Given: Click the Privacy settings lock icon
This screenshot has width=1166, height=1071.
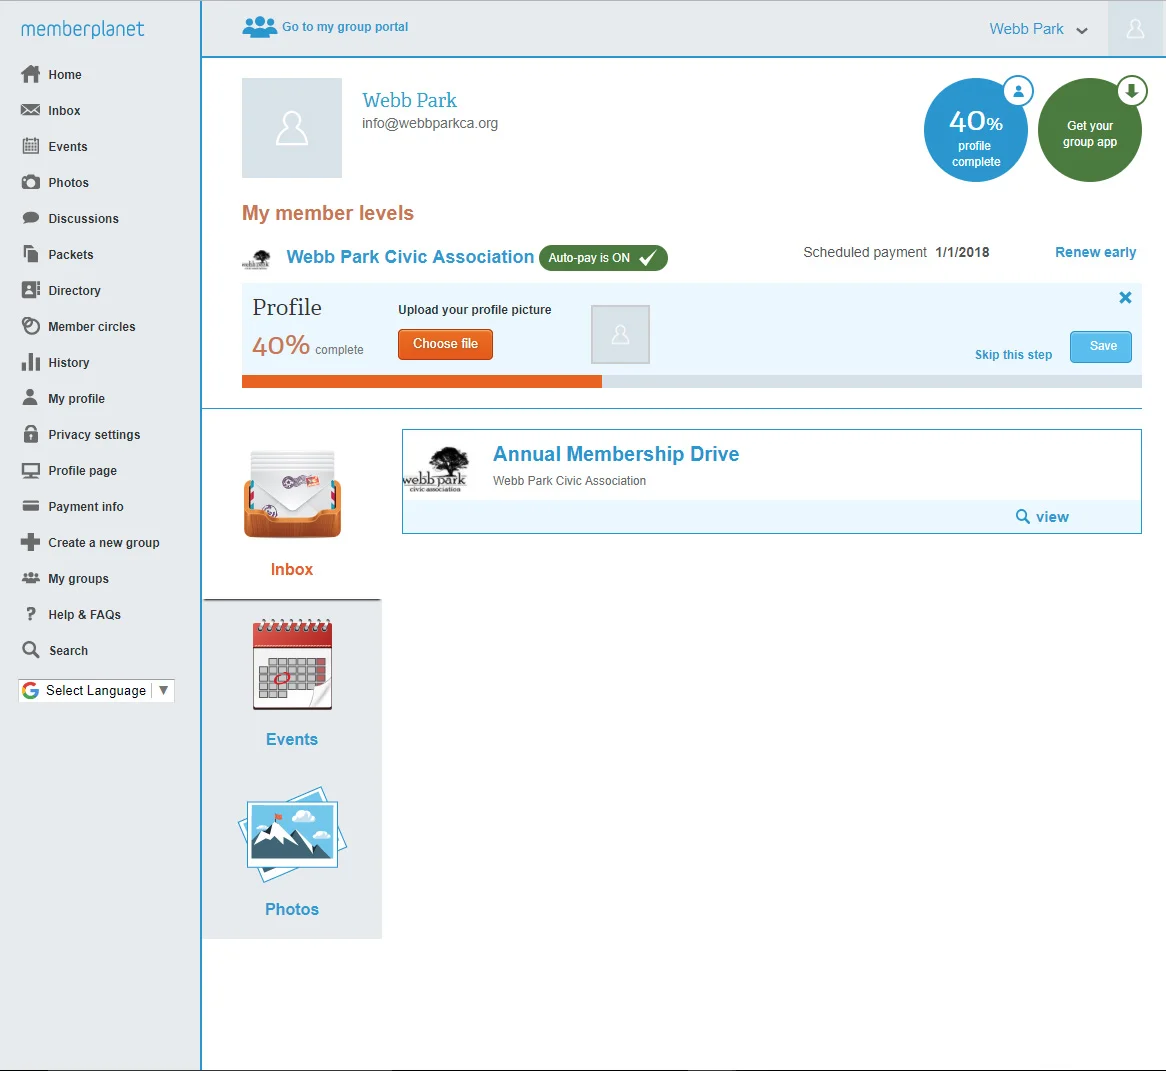Looking at the screenshot, I should (30, 434).
